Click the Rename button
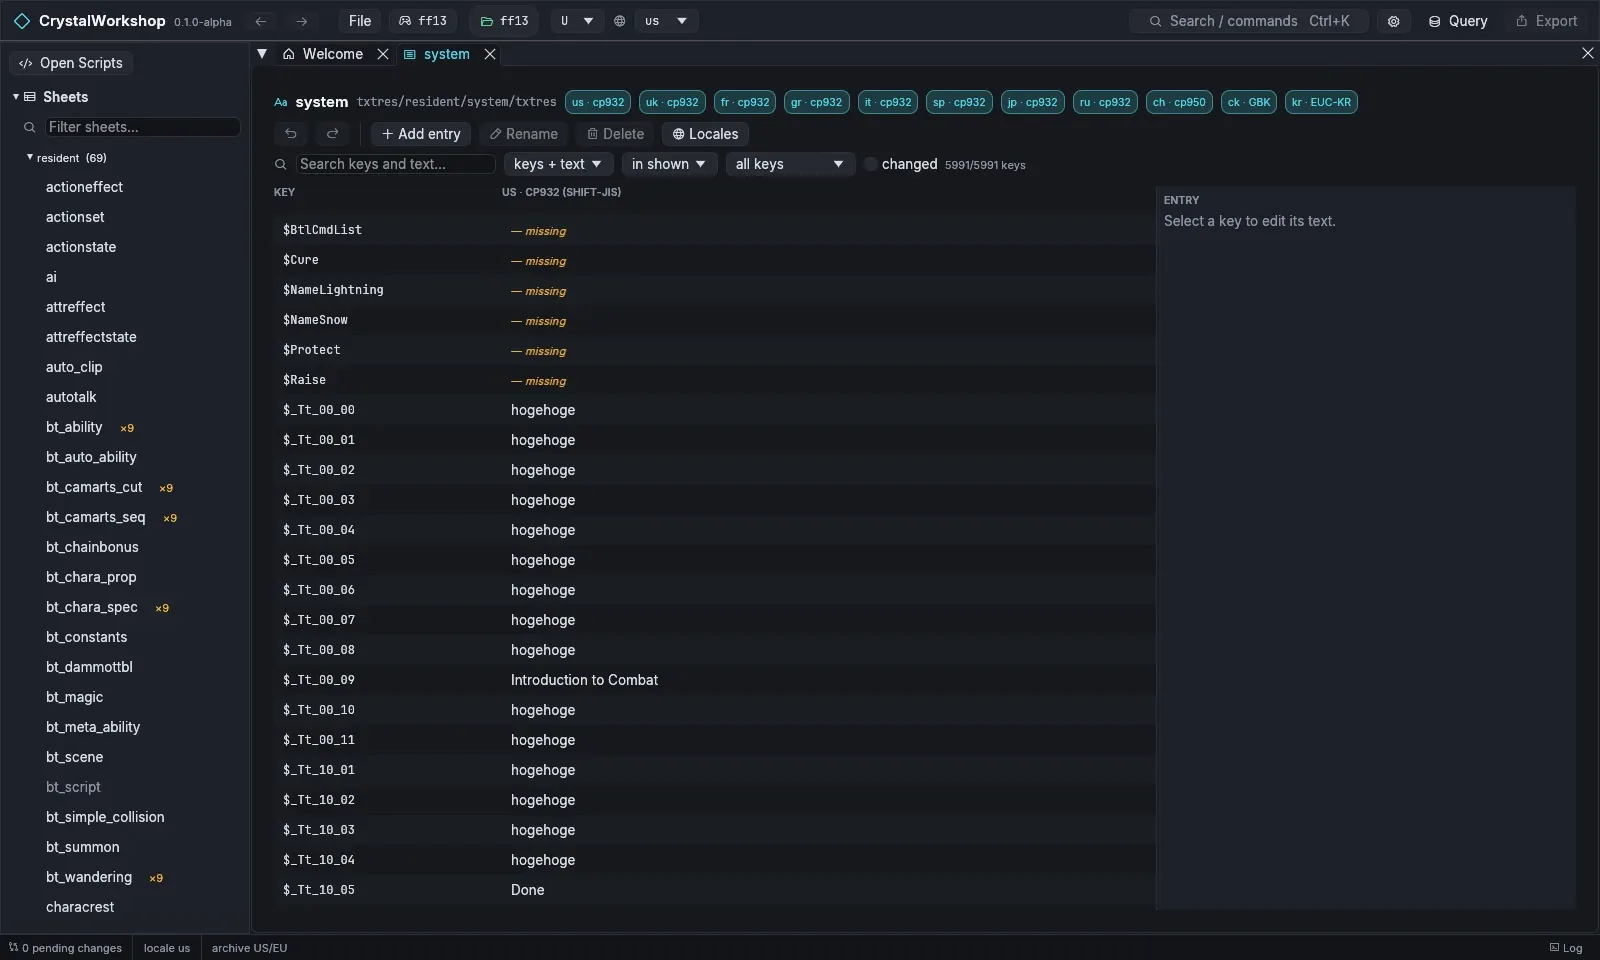 pyautogui.click(x=523, y=134)
